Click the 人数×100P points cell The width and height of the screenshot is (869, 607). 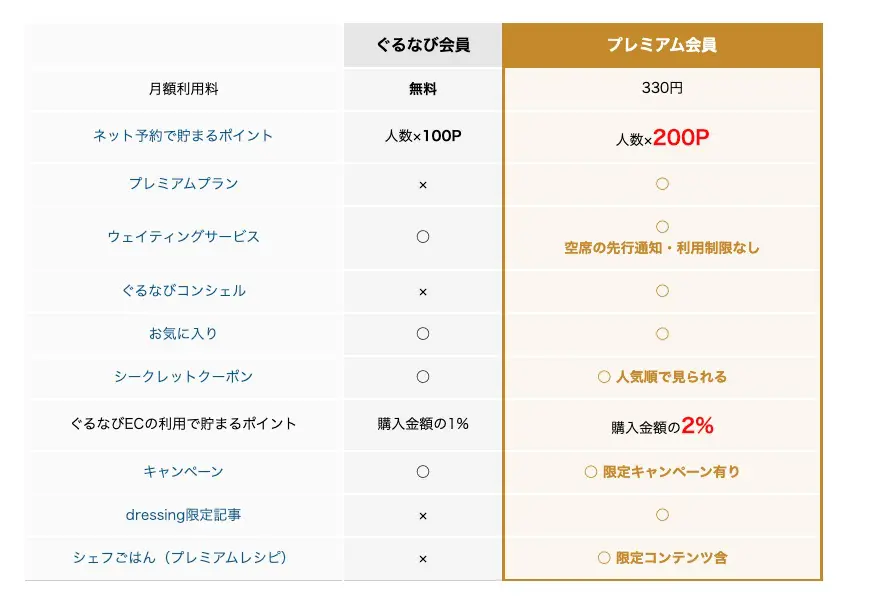click(x=422, y=136)
